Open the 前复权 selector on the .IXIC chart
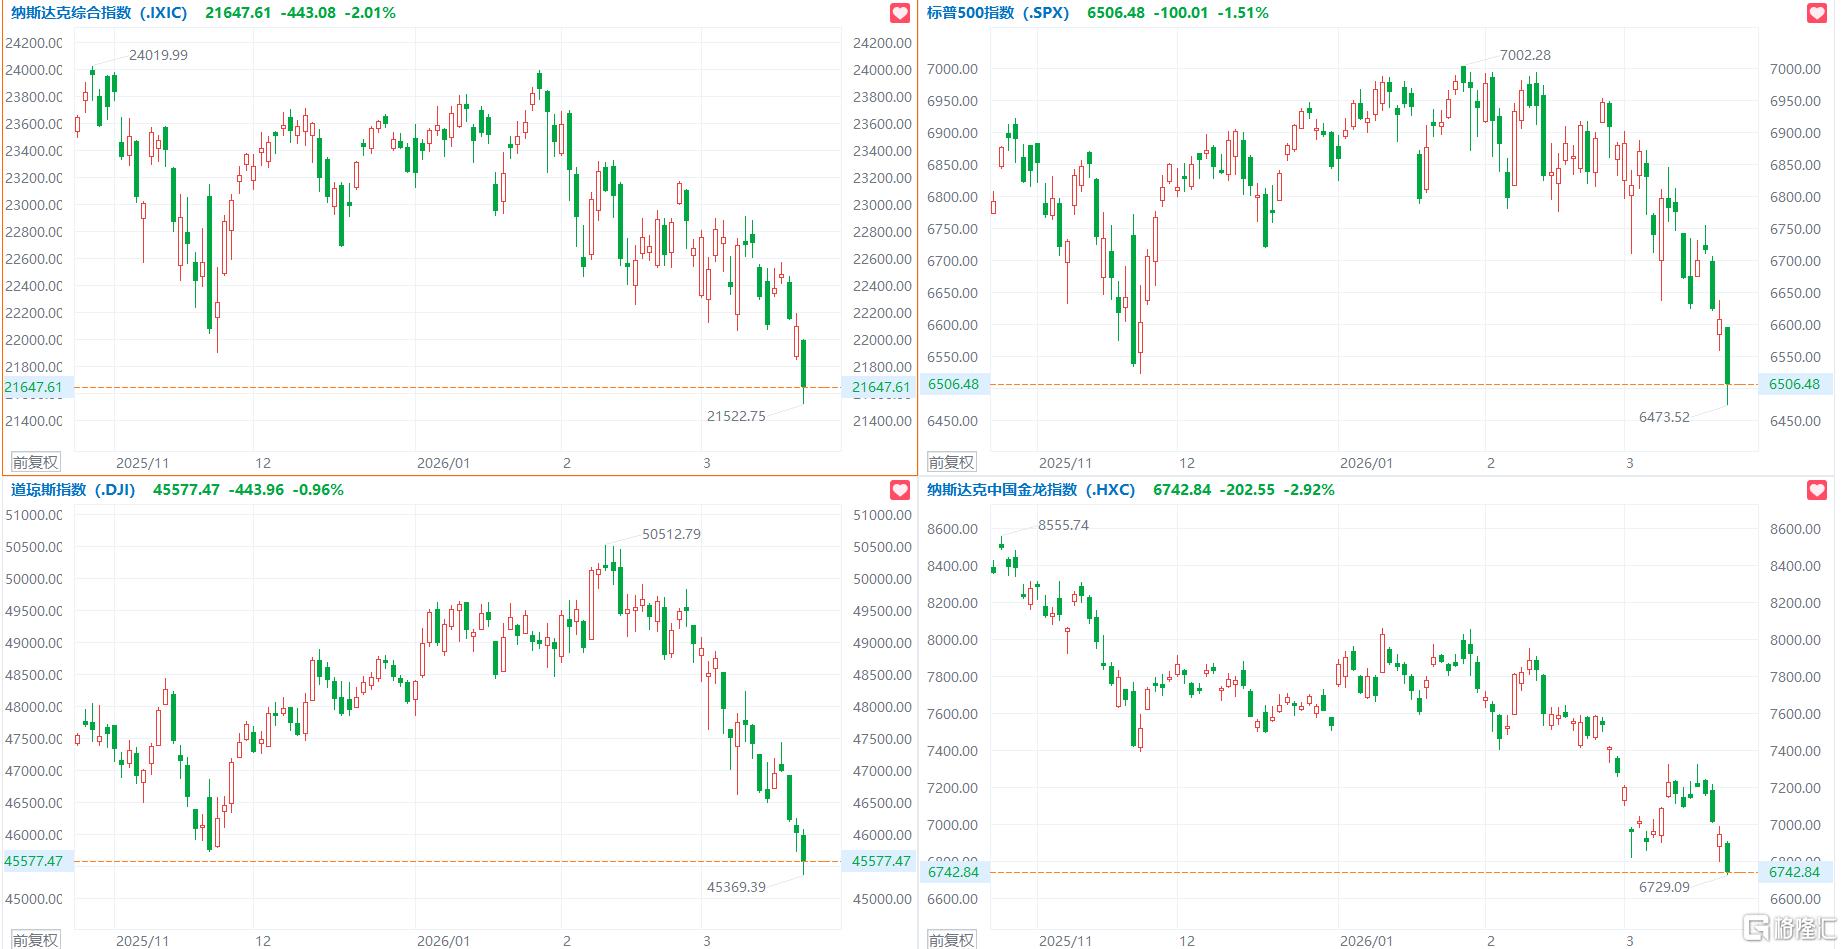1845x949 pixels. (35, 462)
